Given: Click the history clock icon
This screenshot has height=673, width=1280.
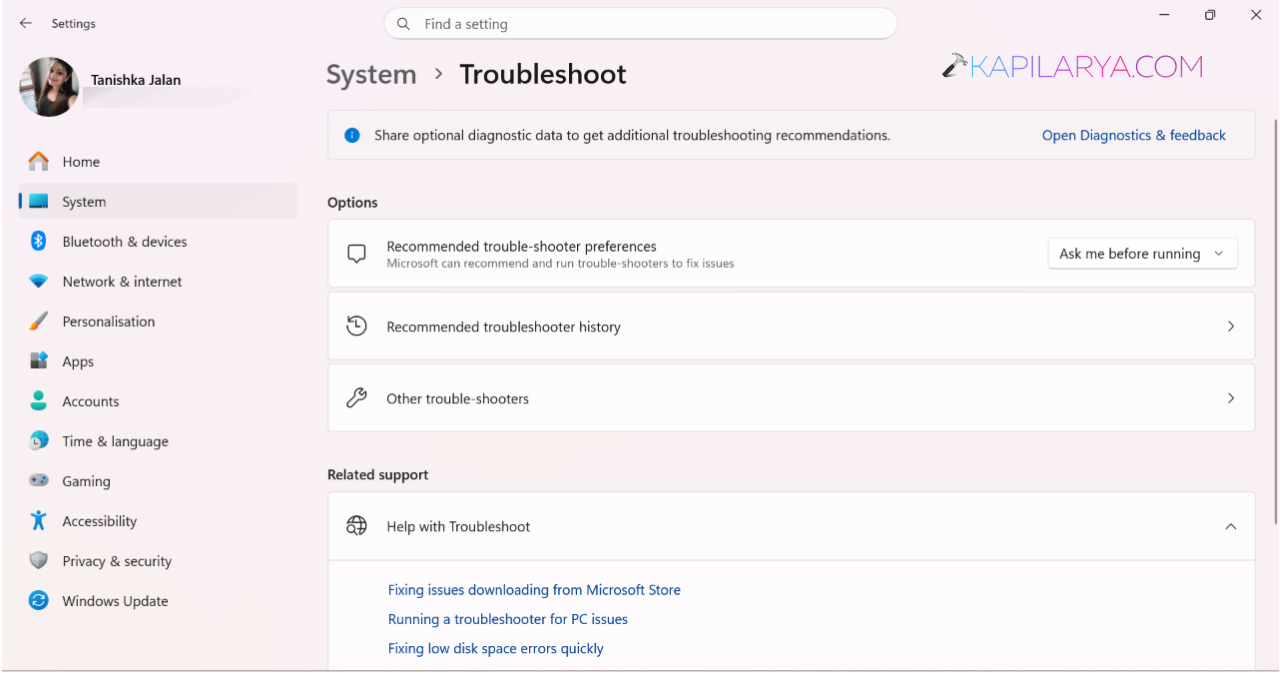Looking at the screenshot, I should tap(356, 326).
